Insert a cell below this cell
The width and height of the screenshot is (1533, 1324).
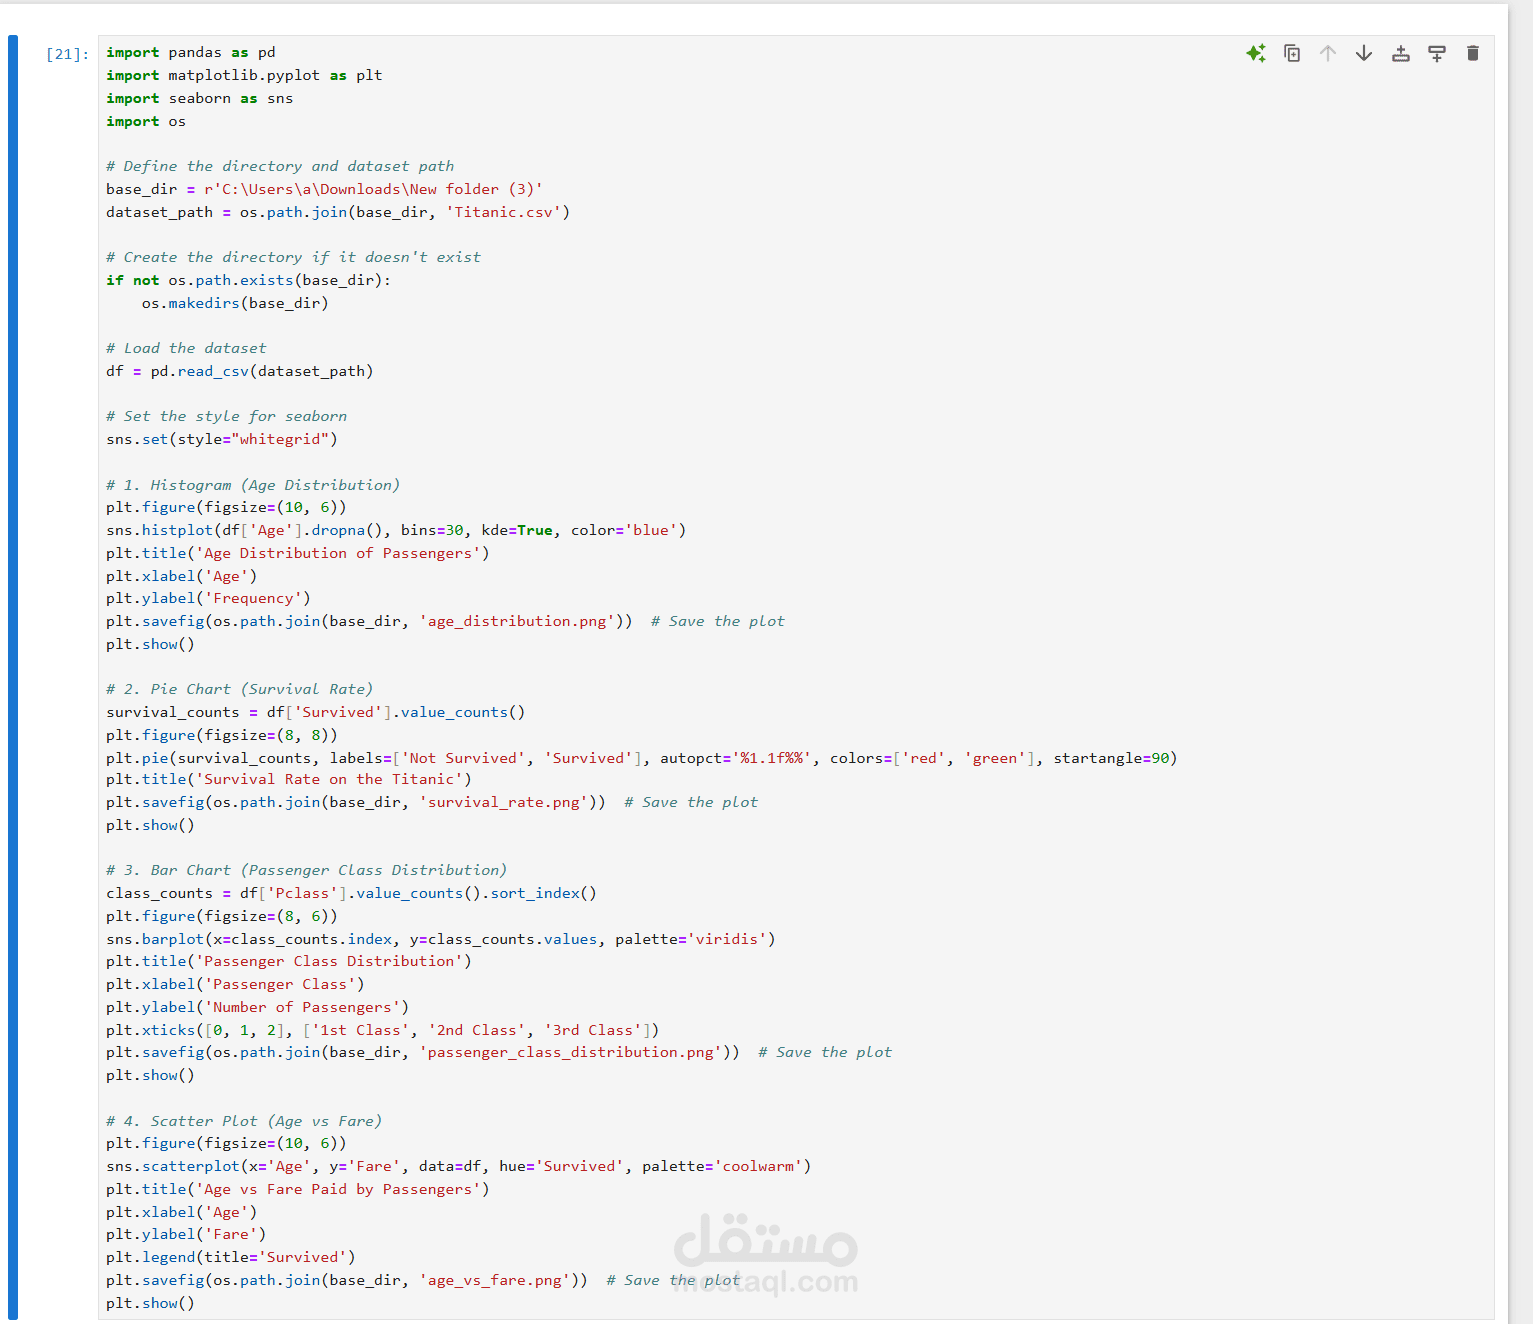1437,53
